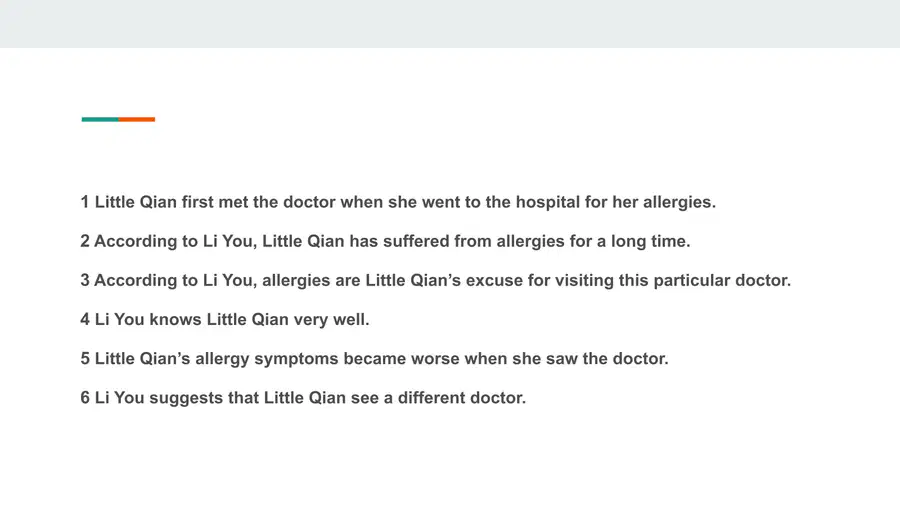Click the word 'symptoms' in sentence 5
This screenshot has width=900, height=506.
tap(296, 360)
